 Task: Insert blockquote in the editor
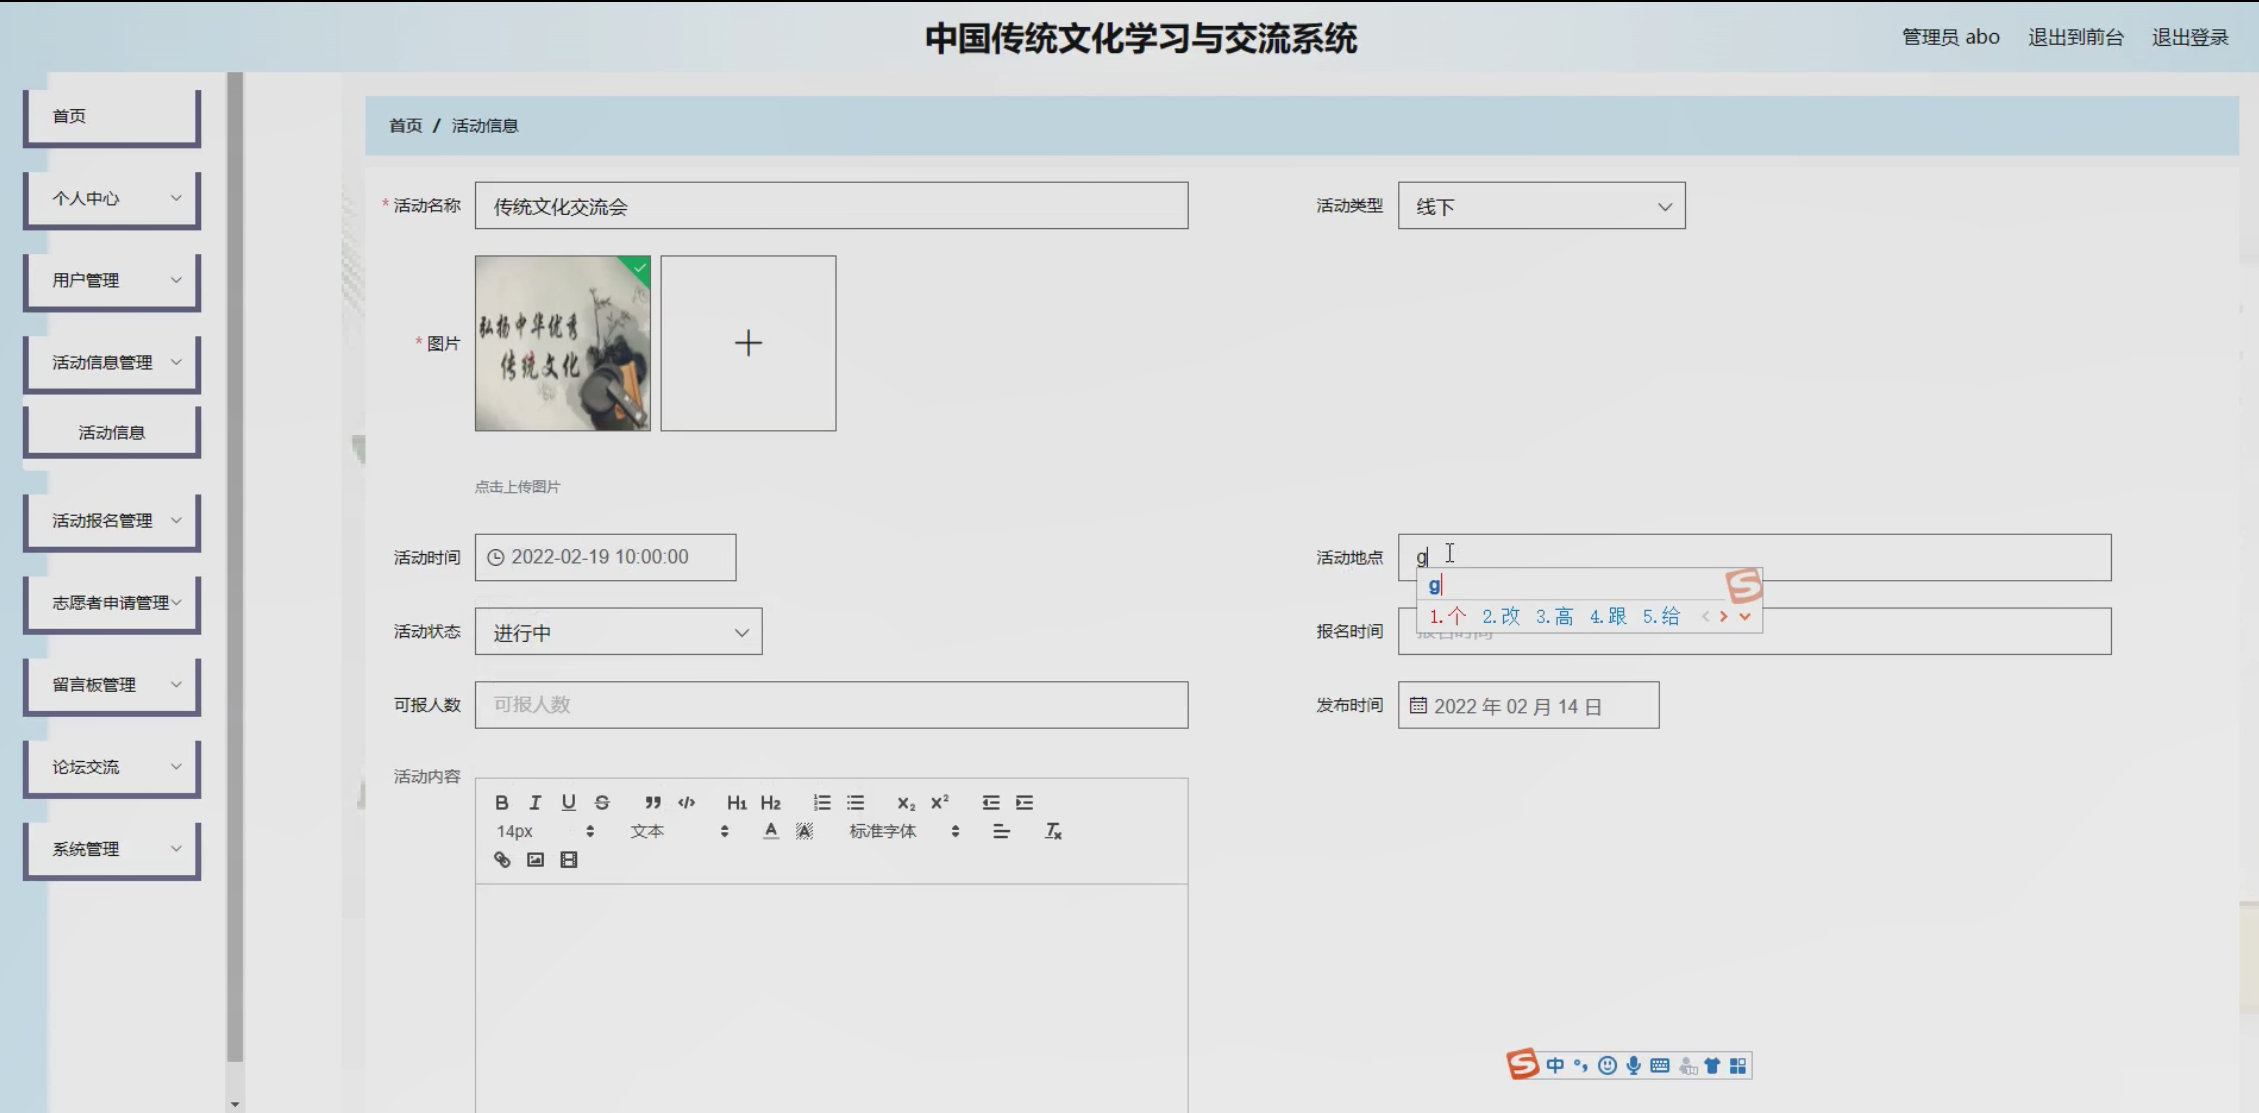point(652,802)
